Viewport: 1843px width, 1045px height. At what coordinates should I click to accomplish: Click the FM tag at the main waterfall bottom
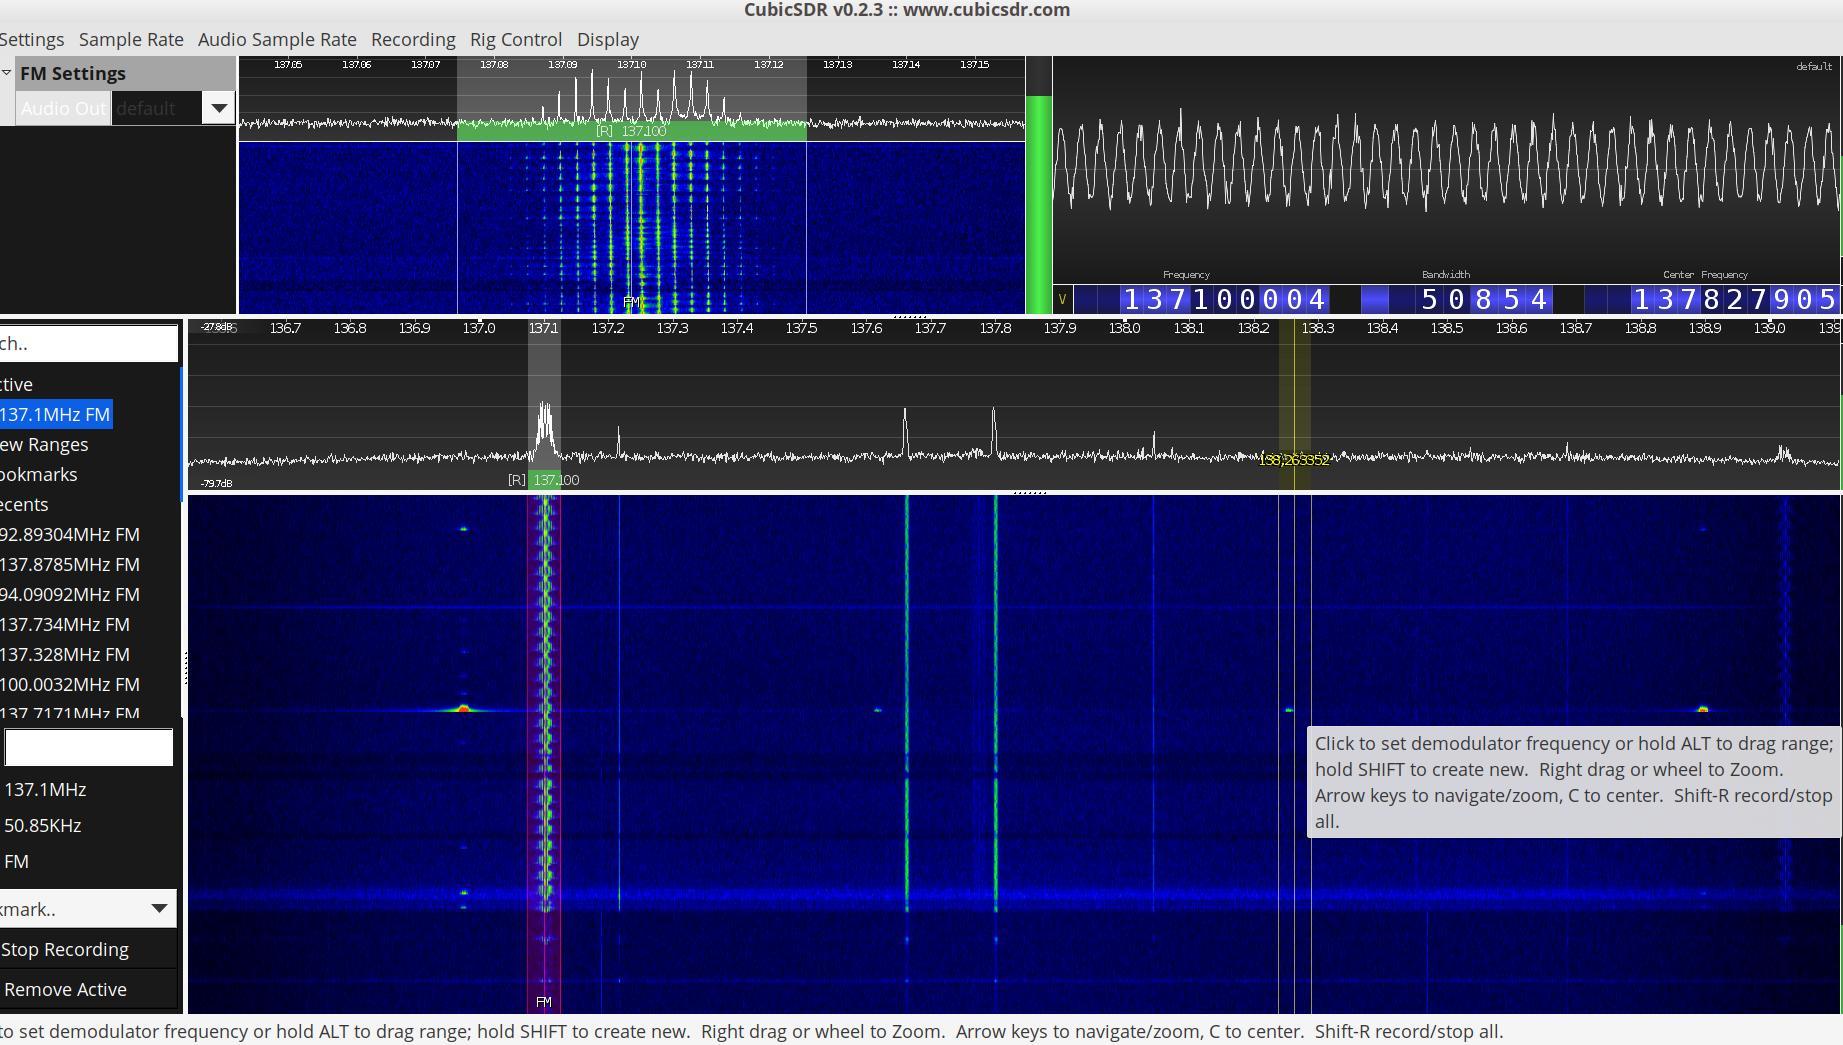[x=544, y=1001]
